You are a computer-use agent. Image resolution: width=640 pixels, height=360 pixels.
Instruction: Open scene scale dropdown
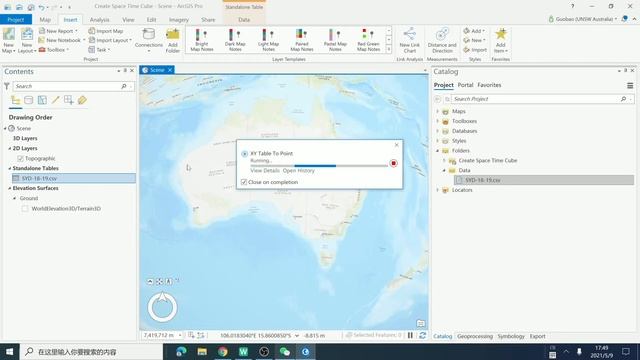point(180,335)
